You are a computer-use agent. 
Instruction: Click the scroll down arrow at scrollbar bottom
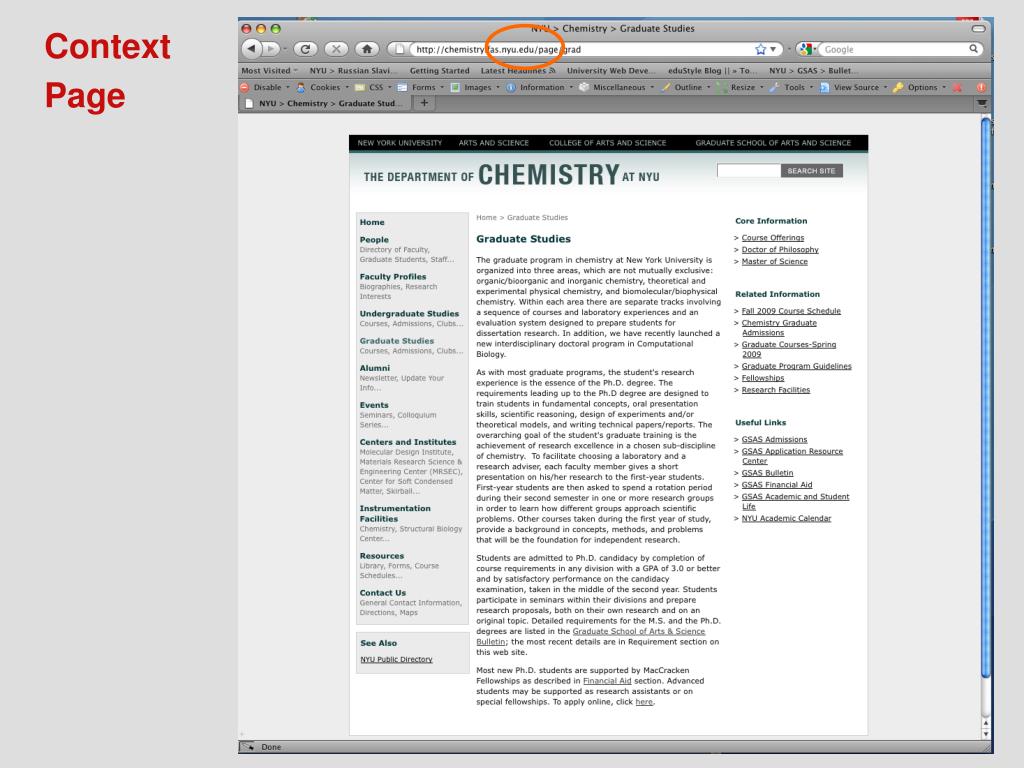[x=986, y=733]
